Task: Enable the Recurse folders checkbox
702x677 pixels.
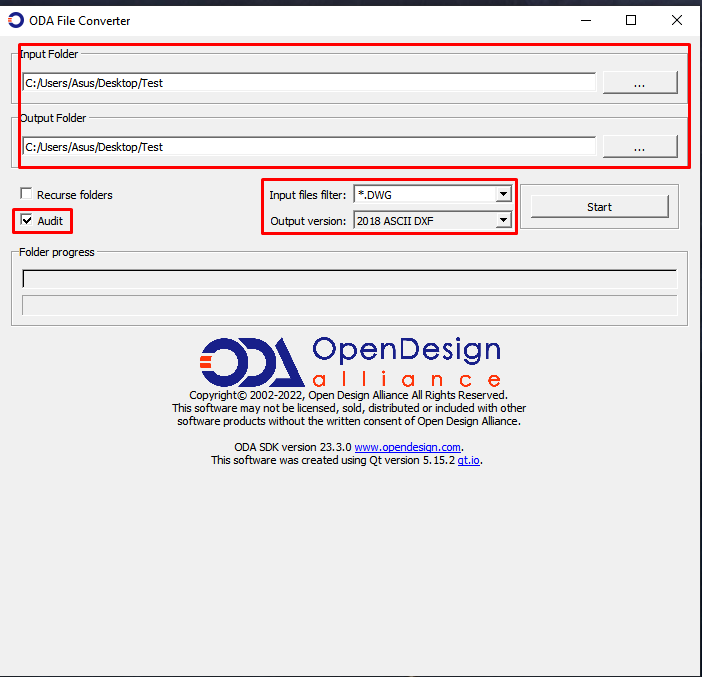Action: point(26,194)
